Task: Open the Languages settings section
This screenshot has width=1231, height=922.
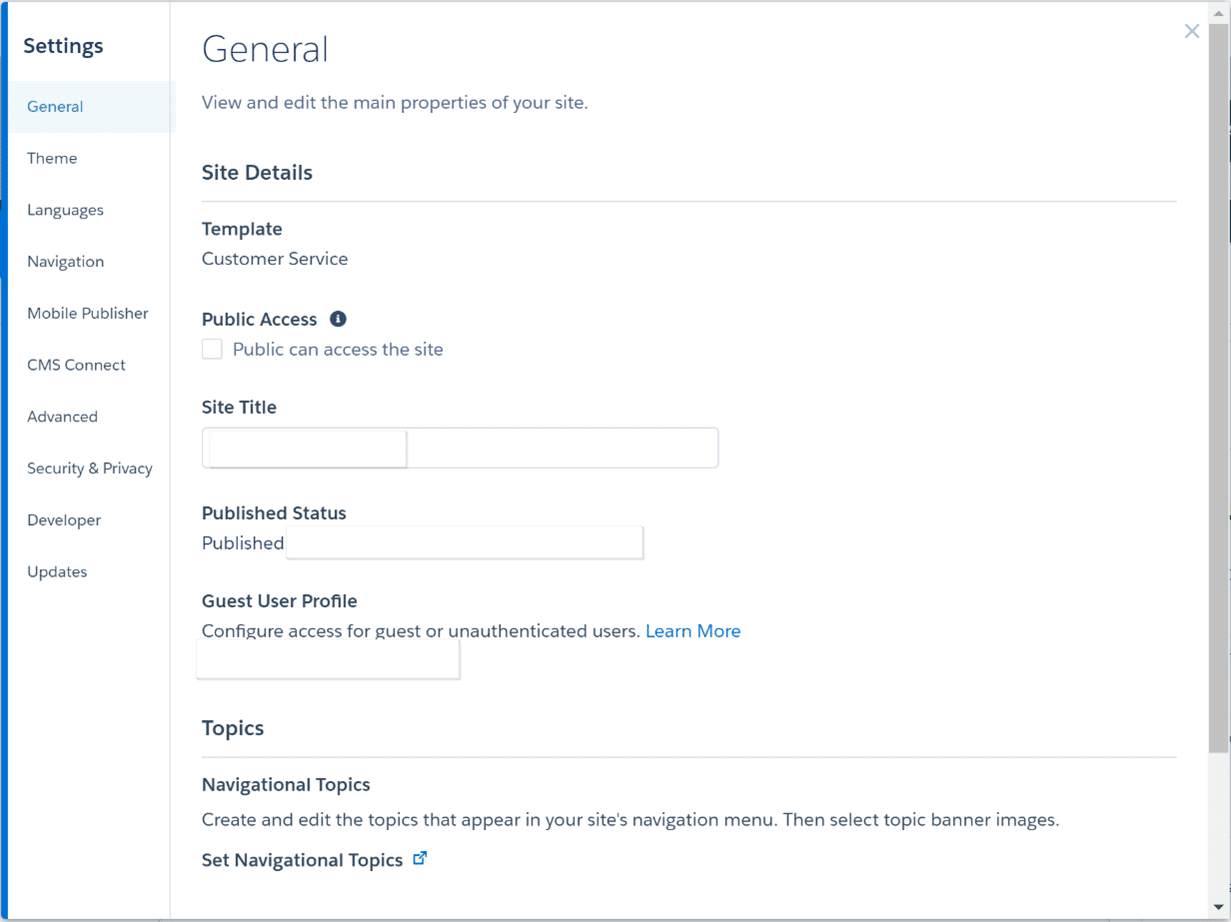Action: click(65, 210)
